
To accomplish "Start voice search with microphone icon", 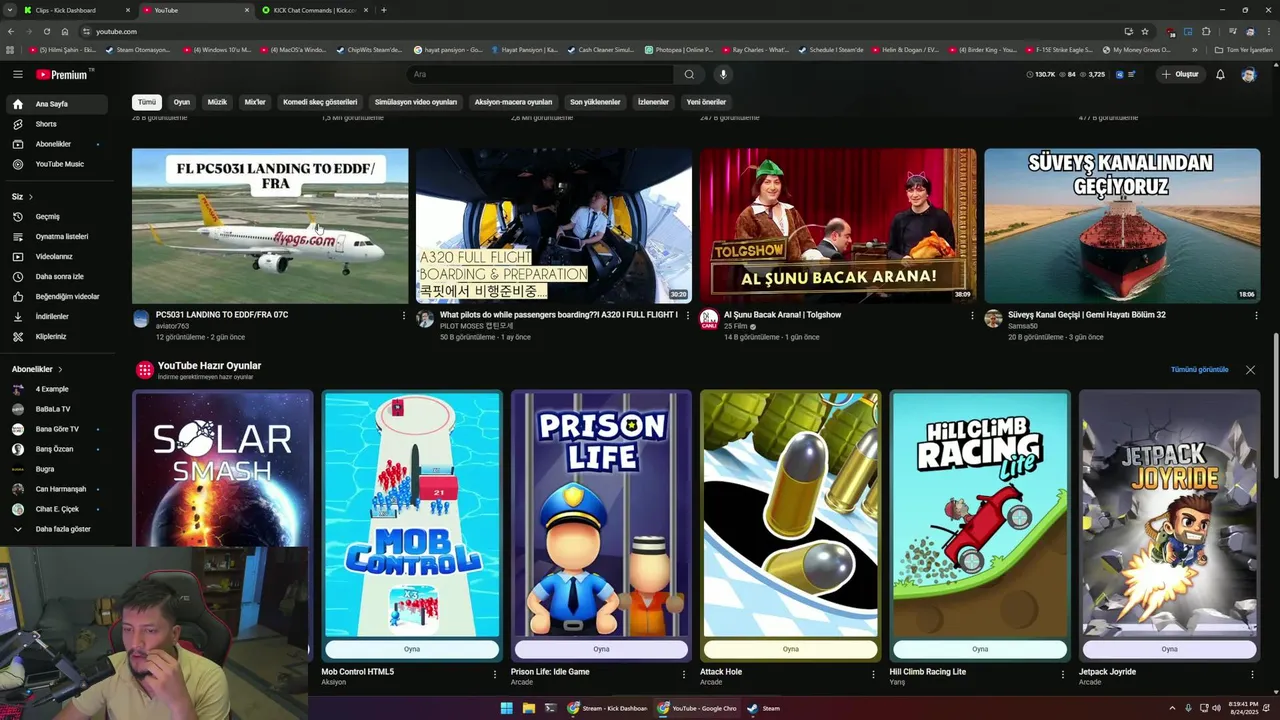I will click(723, 74).
